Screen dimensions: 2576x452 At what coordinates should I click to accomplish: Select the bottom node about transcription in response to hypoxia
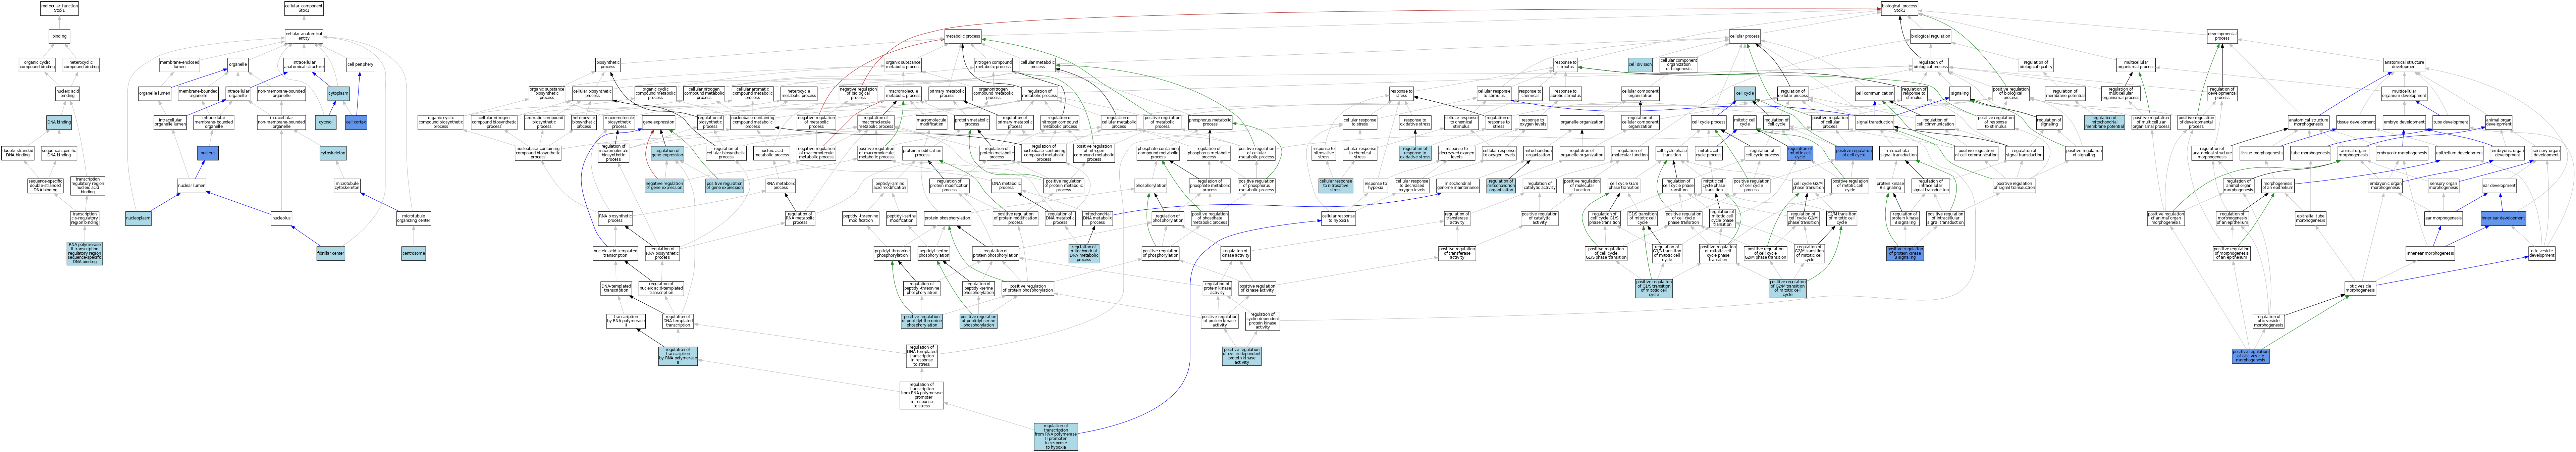coord(1056,437)
